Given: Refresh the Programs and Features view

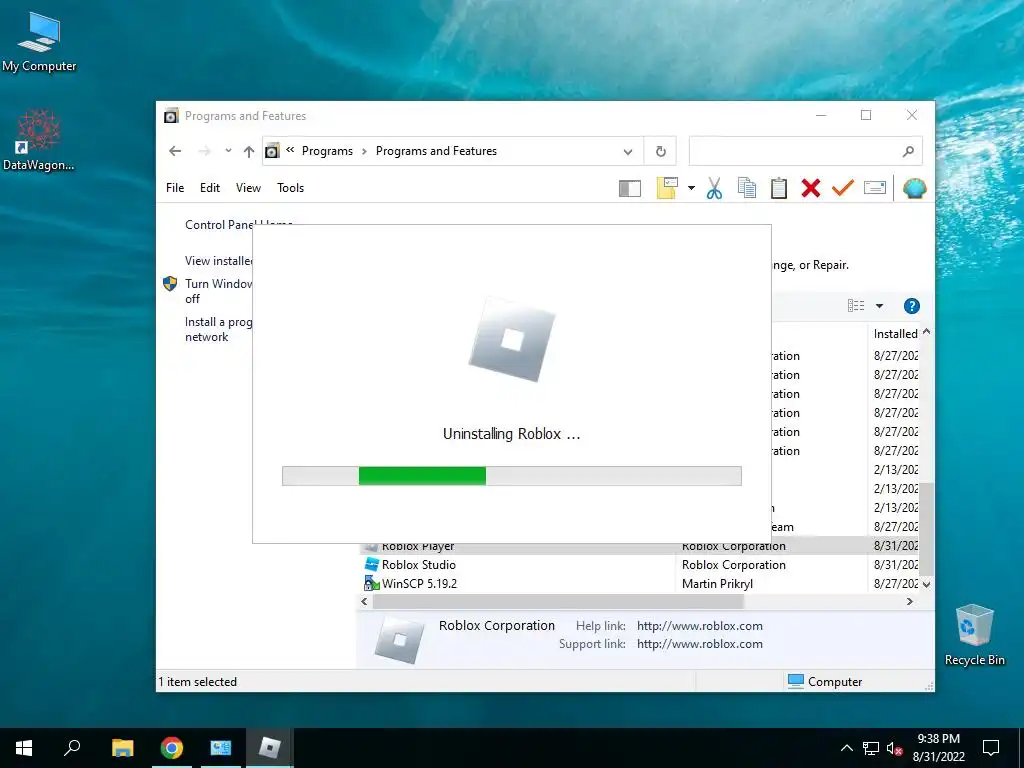Looking at the screenshot, I should tap(660, 152).
